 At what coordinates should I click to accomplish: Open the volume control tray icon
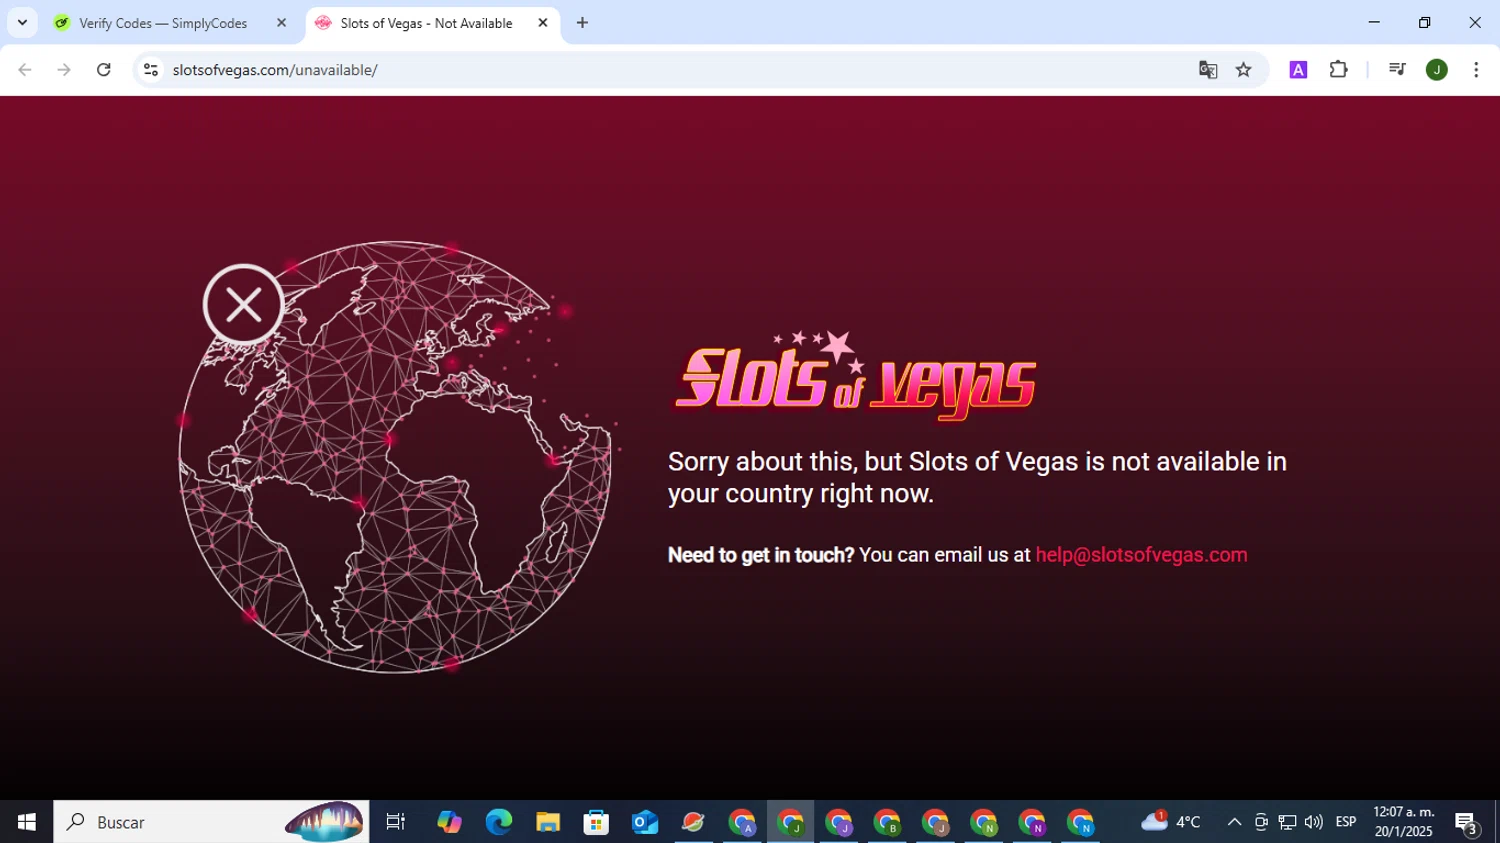coord(1314,822)
